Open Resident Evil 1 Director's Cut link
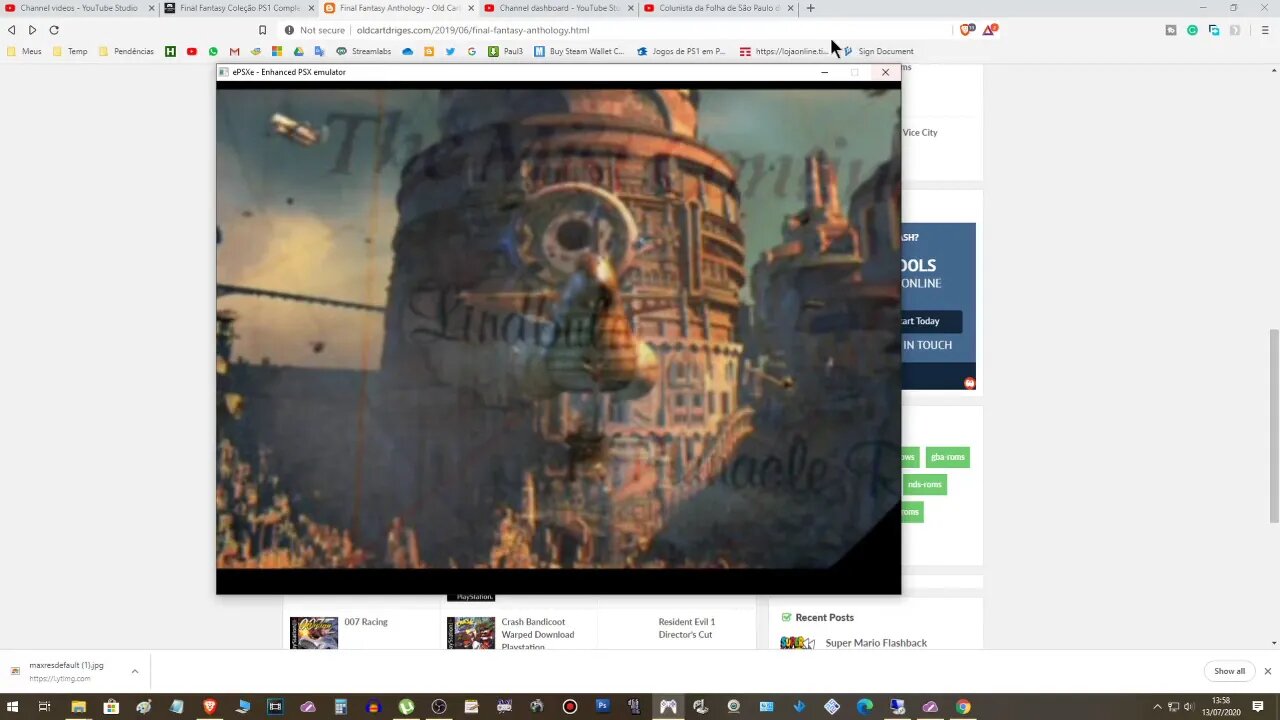 coord(687,628)
